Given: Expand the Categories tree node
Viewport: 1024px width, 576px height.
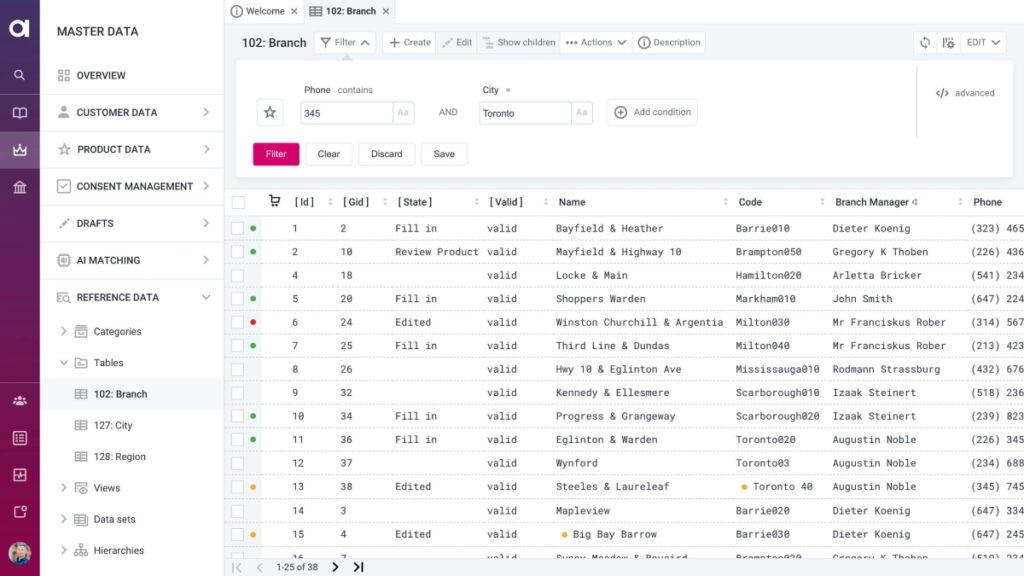Looking at the screenshot, I should [64, 332].
